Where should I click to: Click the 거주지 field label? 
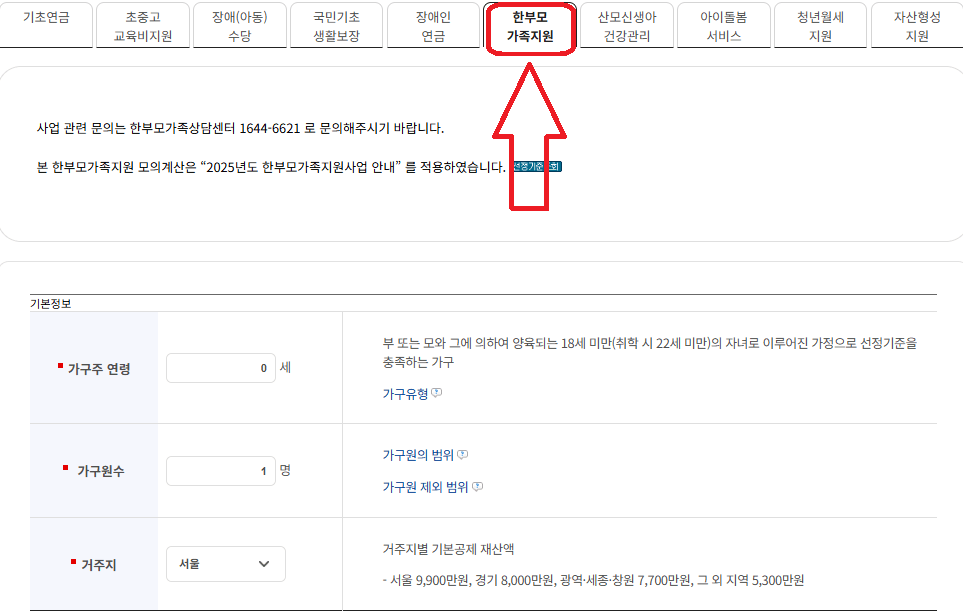click(99, 564)
